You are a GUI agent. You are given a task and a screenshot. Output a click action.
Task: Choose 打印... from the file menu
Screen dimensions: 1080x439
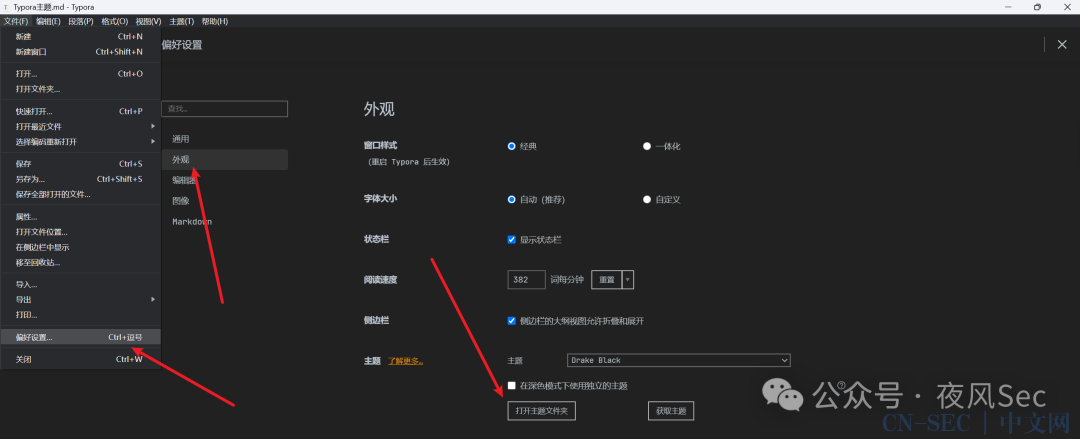click(81, 315)
